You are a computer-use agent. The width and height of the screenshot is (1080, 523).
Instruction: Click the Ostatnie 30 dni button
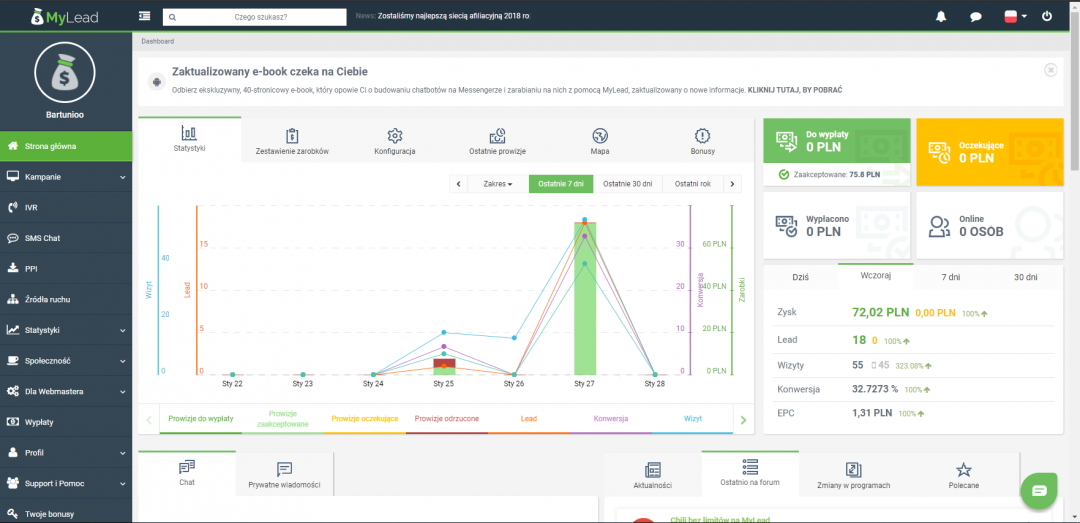coord(629,184)
